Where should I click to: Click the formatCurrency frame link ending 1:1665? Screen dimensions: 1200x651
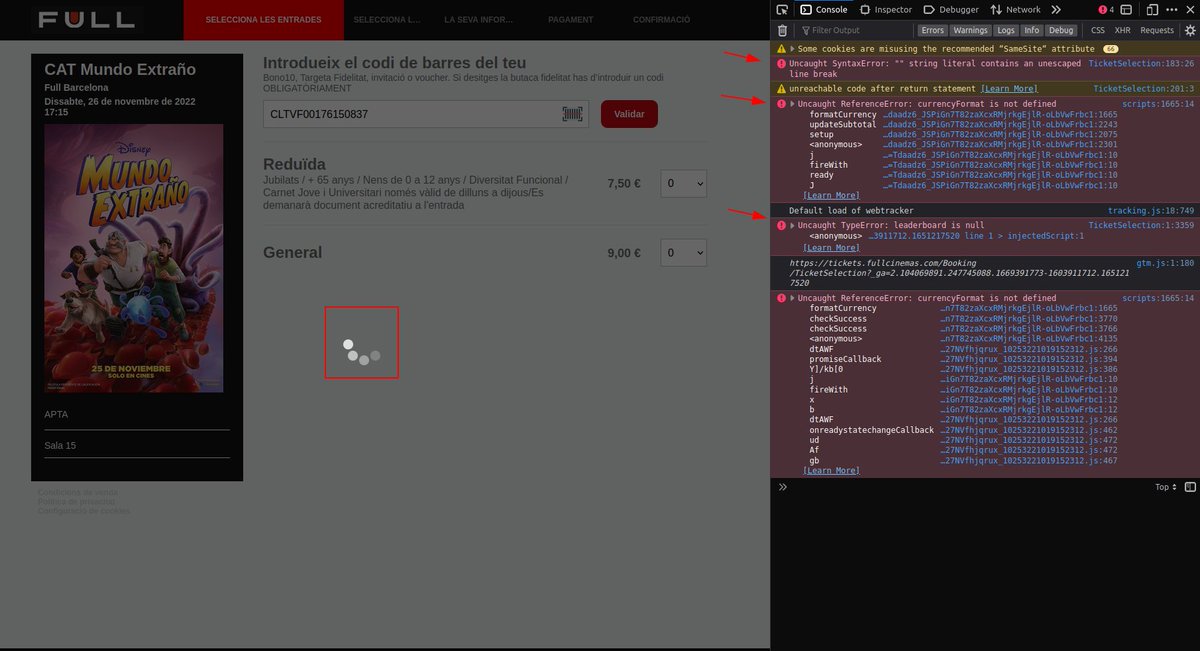coord(999,114)
